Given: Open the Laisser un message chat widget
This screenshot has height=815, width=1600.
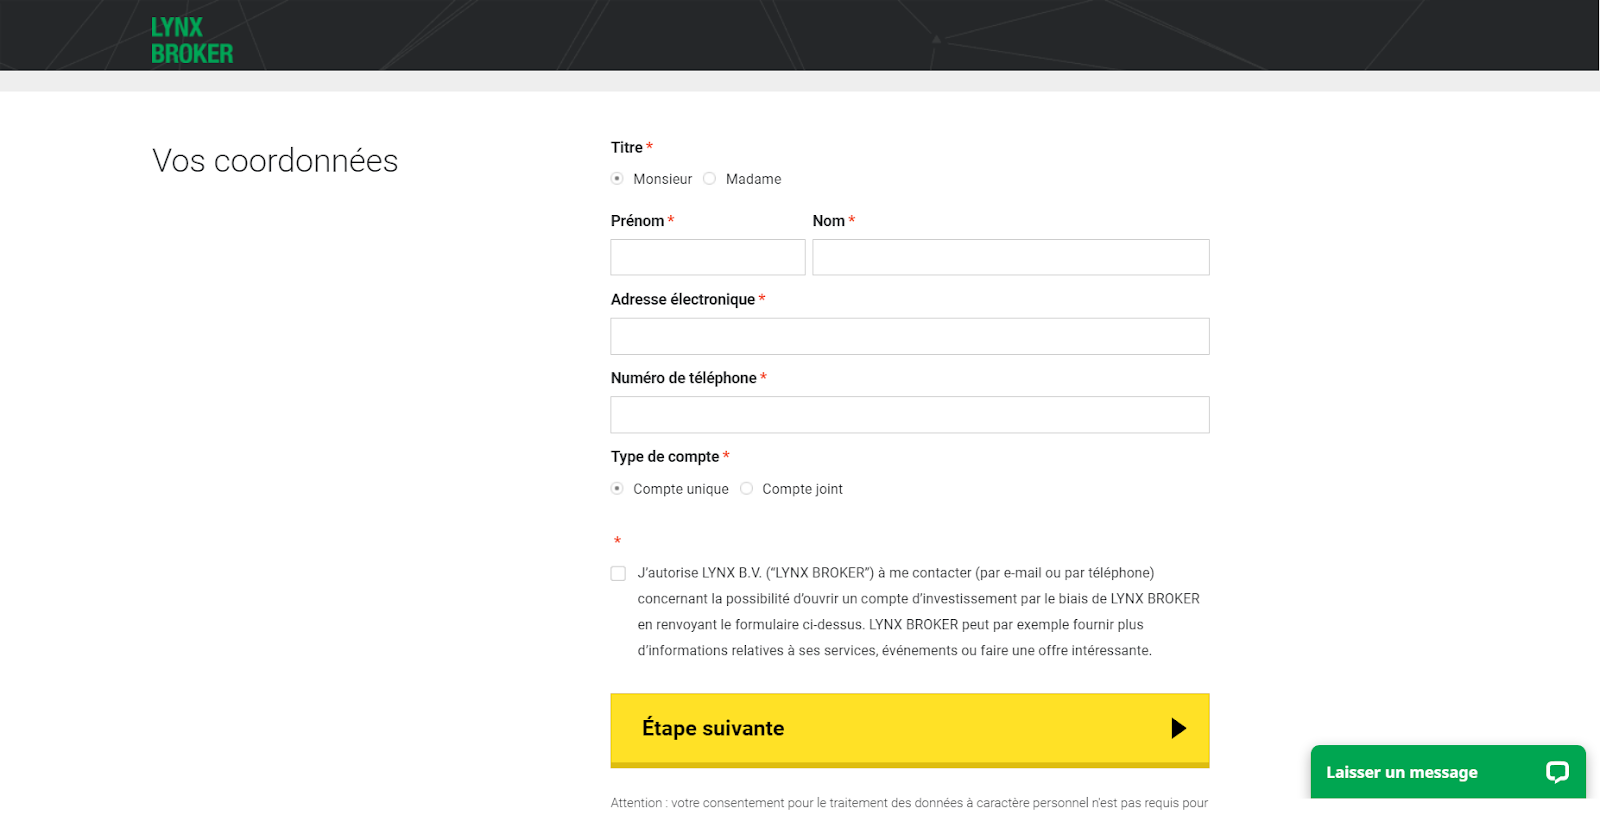Looking at the screenshot, I should [1448, 772].
